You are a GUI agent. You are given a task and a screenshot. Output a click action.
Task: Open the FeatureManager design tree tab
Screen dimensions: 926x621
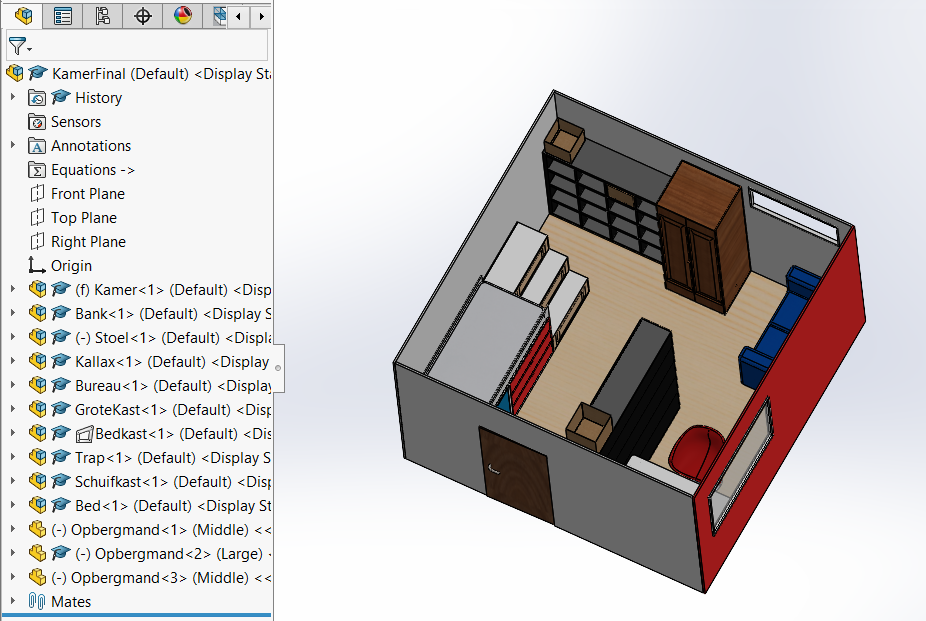pyautogui.click(x=24, y=15)
